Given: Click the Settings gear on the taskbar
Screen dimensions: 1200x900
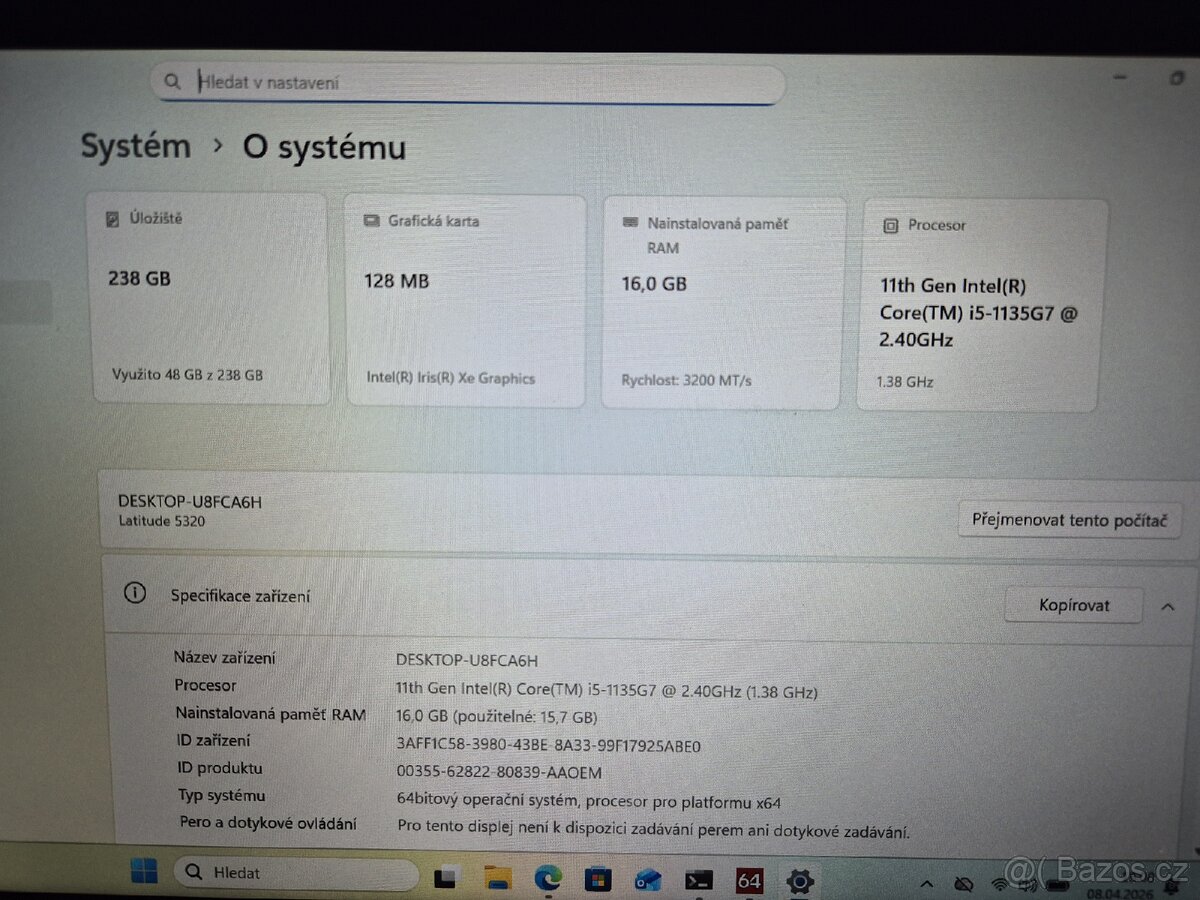Looking at the screenshot, I should [x=799, y=880].
